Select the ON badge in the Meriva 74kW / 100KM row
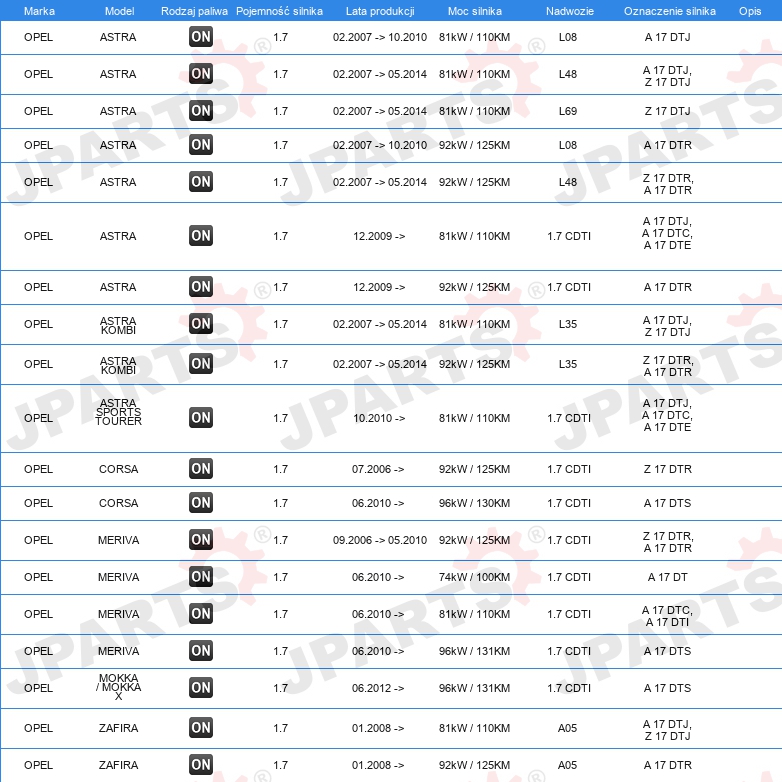Viewport: 782px width, 782px height. point(201,577)
